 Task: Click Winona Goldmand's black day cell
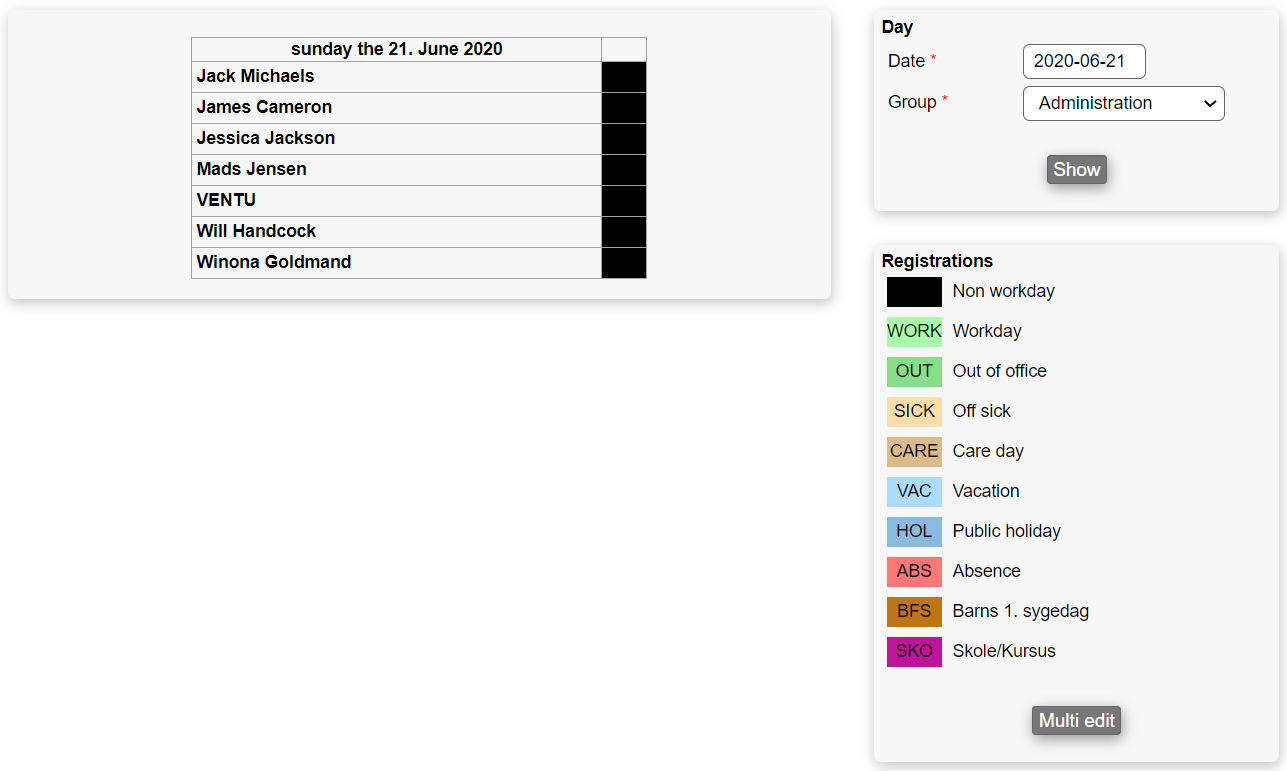point(623,263)
